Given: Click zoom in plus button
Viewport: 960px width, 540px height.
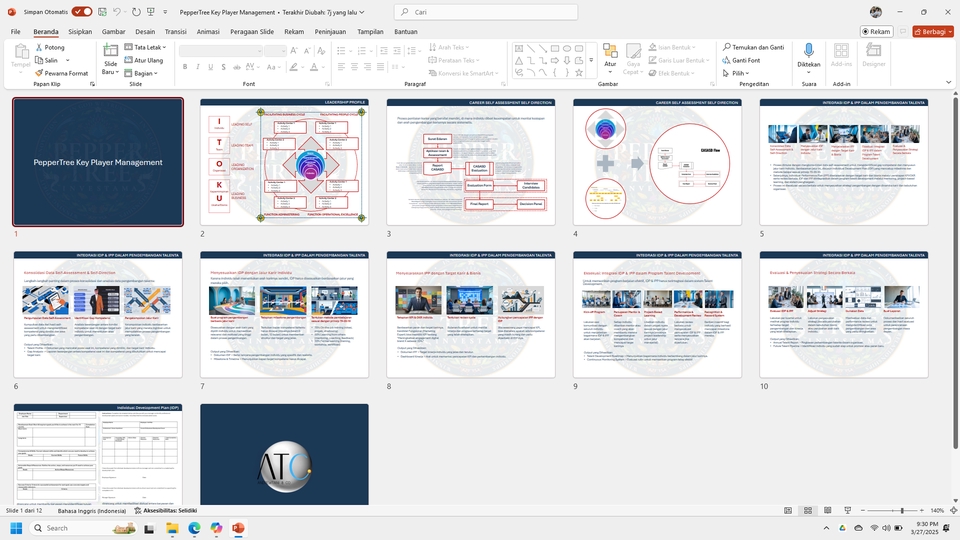Looking at the screenshot, I should pos(921,511).
